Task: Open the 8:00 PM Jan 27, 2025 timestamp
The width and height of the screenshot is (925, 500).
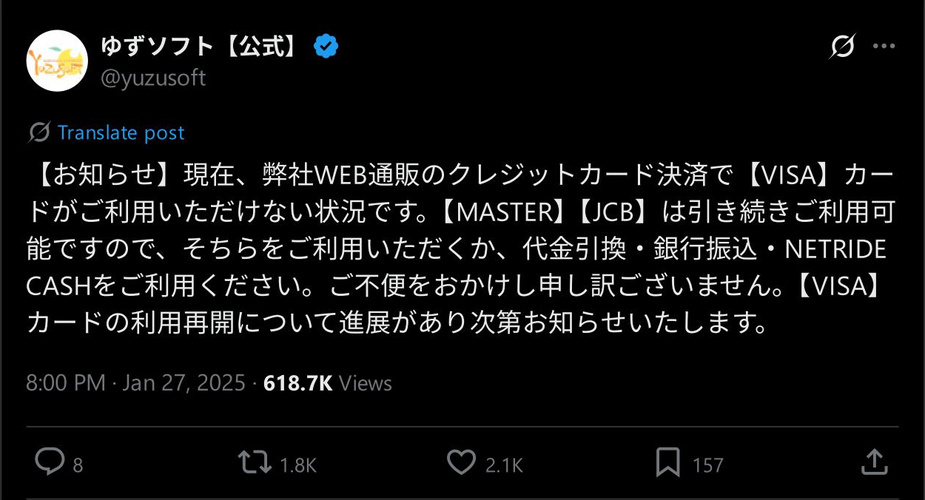Action: tap(136, 383)
